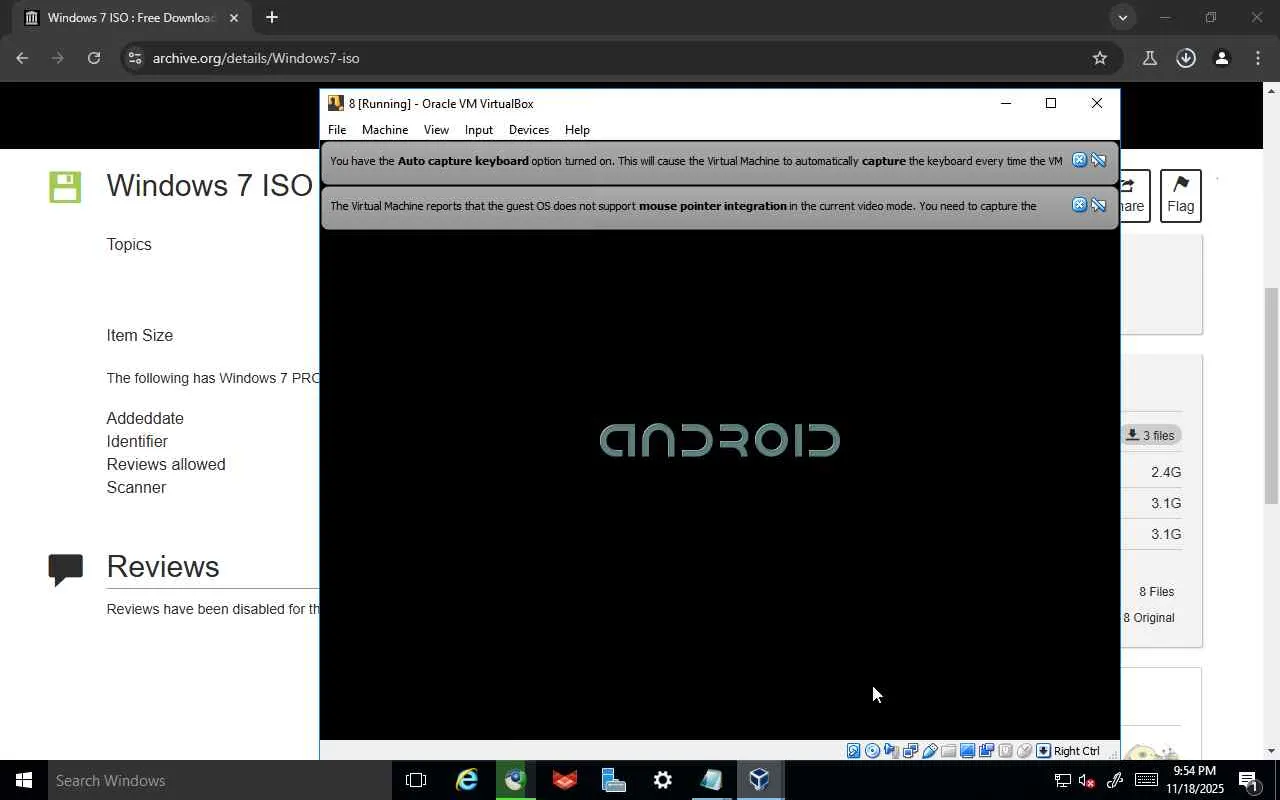Click the USB devices status icon
Screen dimensions: 1280x800
point(930,751)
